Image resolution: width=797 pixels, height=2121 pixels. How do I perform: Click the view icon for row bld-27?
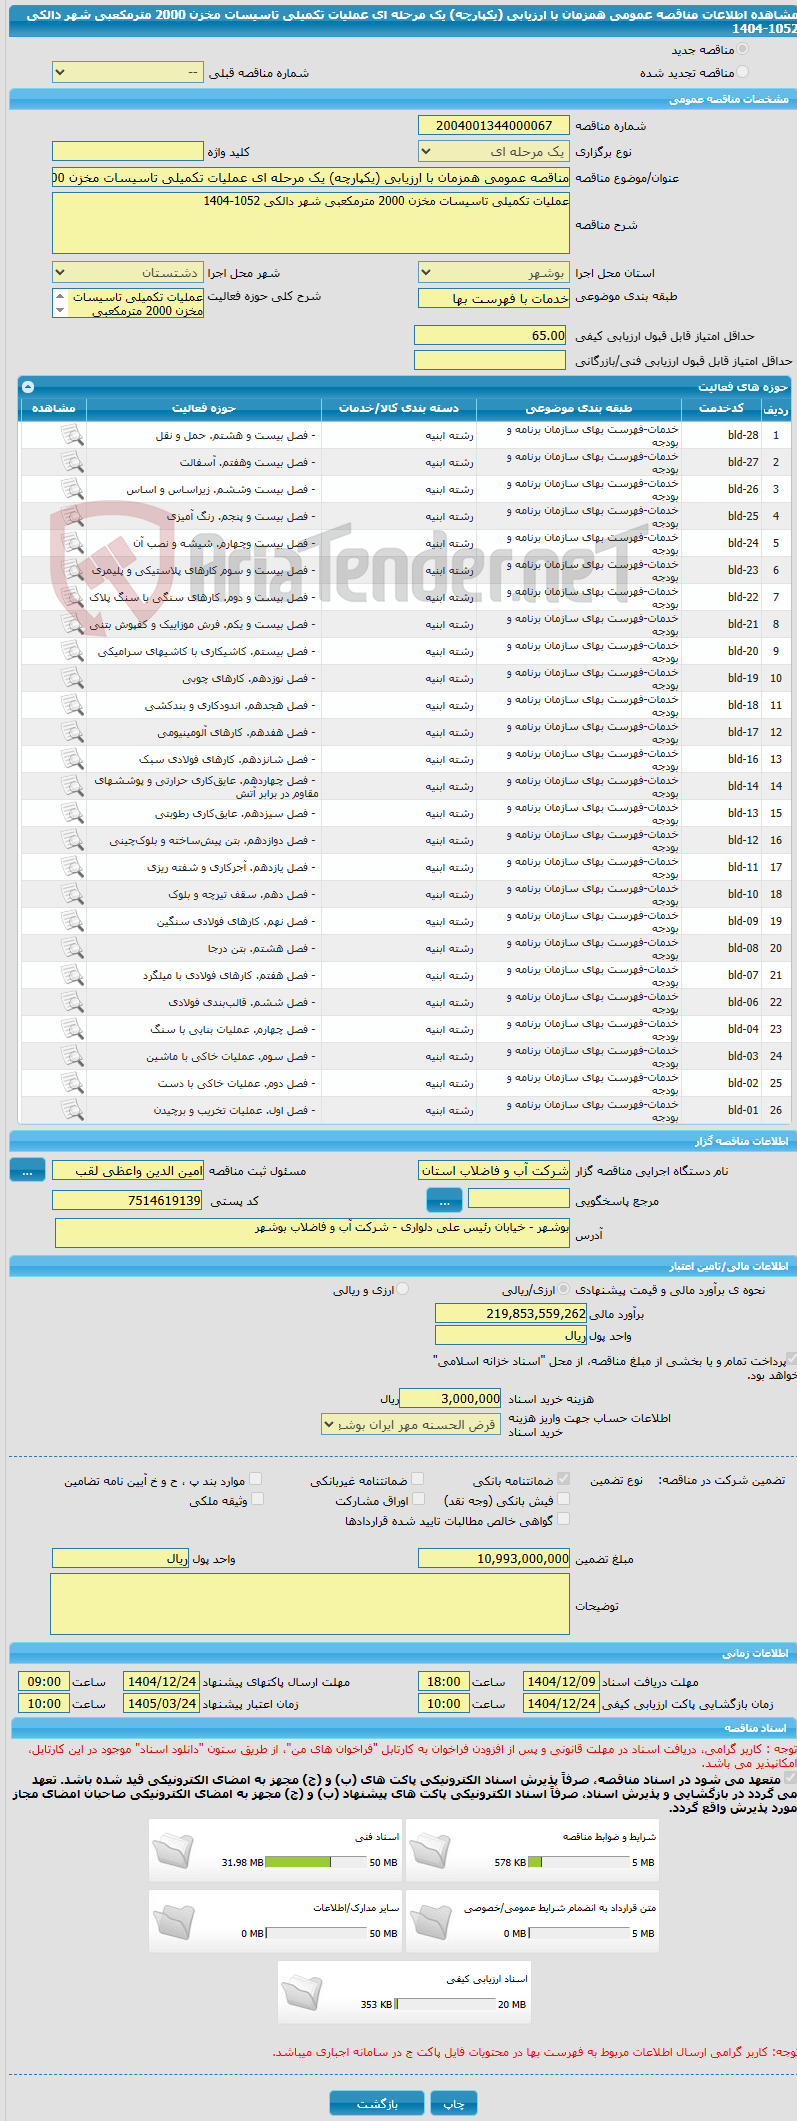[72, 462]
